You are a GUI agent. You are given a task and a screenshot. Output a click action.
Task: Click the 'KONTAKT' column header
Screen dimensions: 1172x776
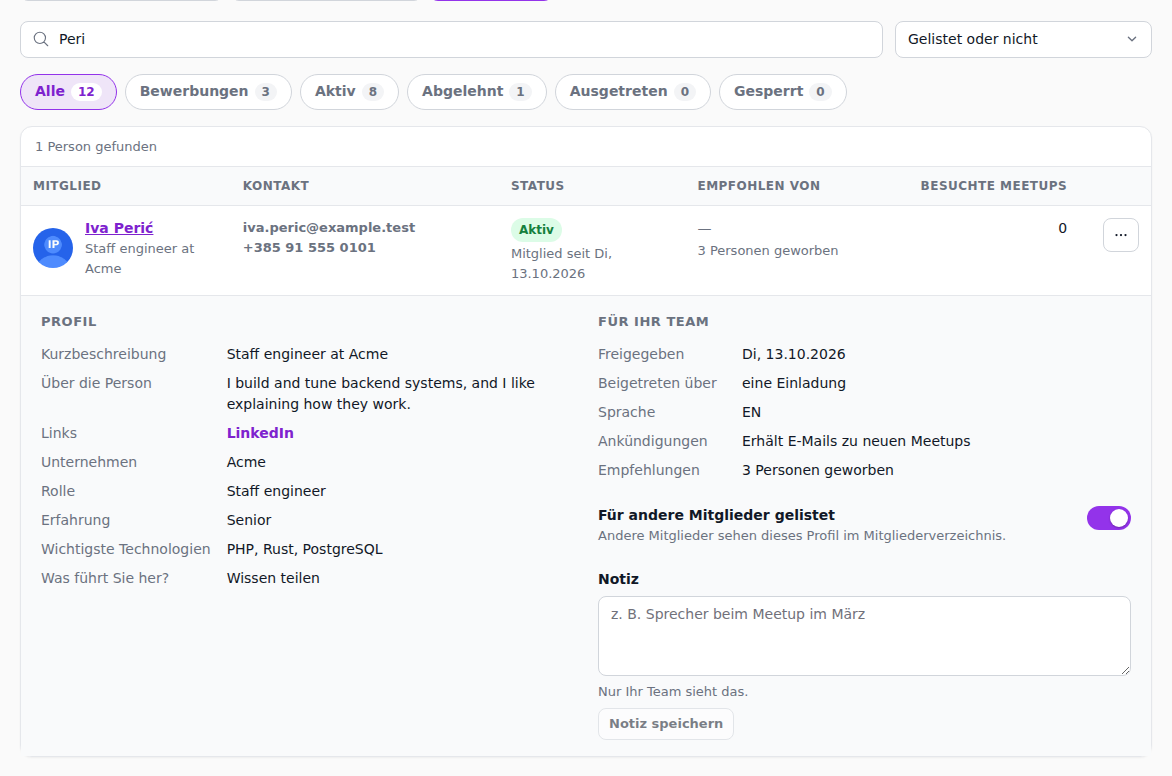pos(276,185)
